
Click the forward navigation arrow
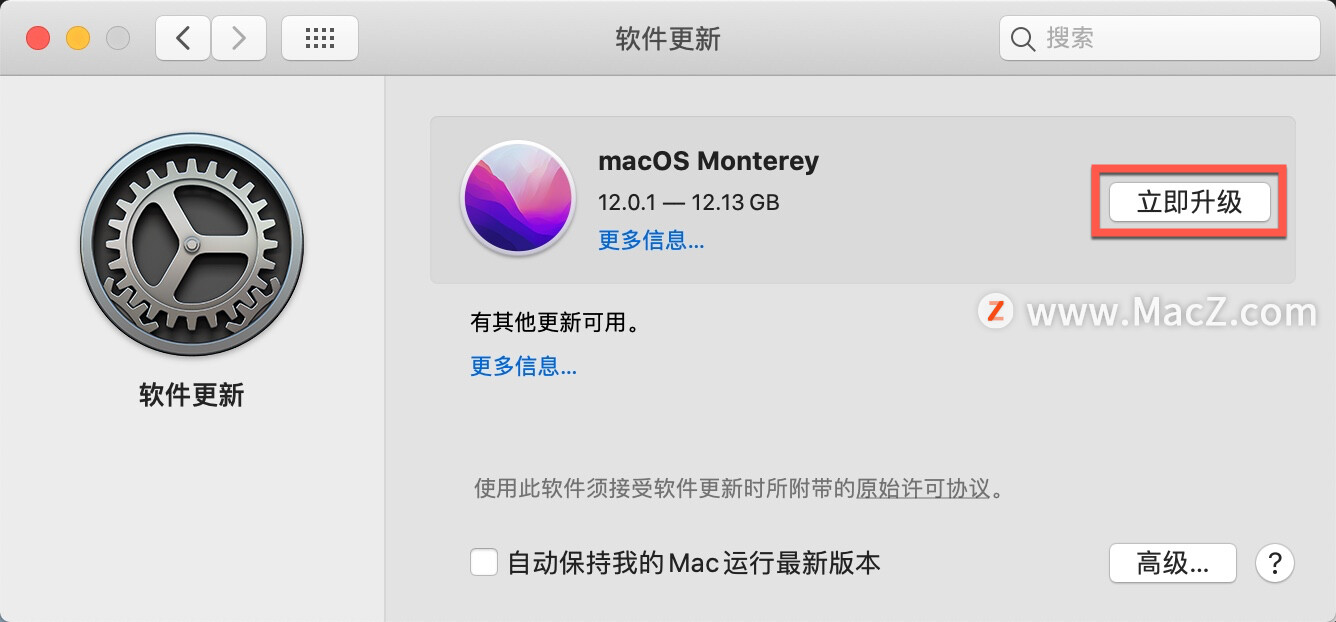tap(239, 37)
